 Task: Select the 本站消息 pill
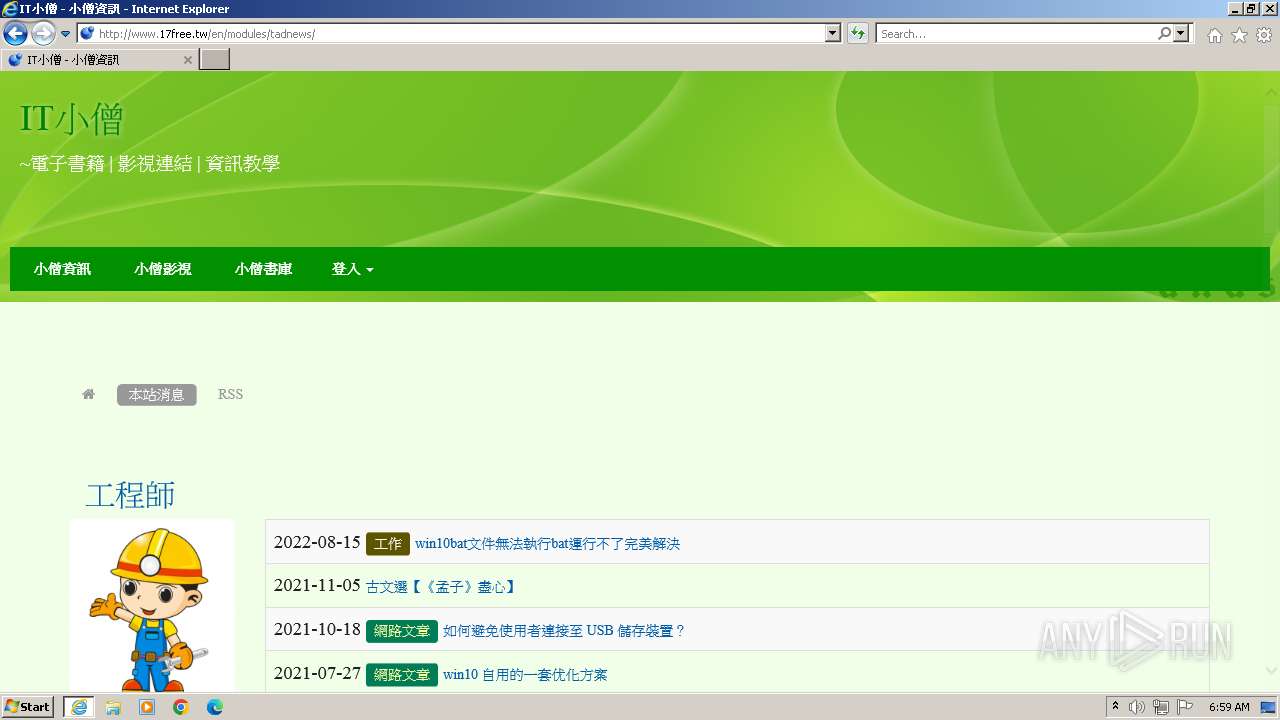(x=157, y=395)
